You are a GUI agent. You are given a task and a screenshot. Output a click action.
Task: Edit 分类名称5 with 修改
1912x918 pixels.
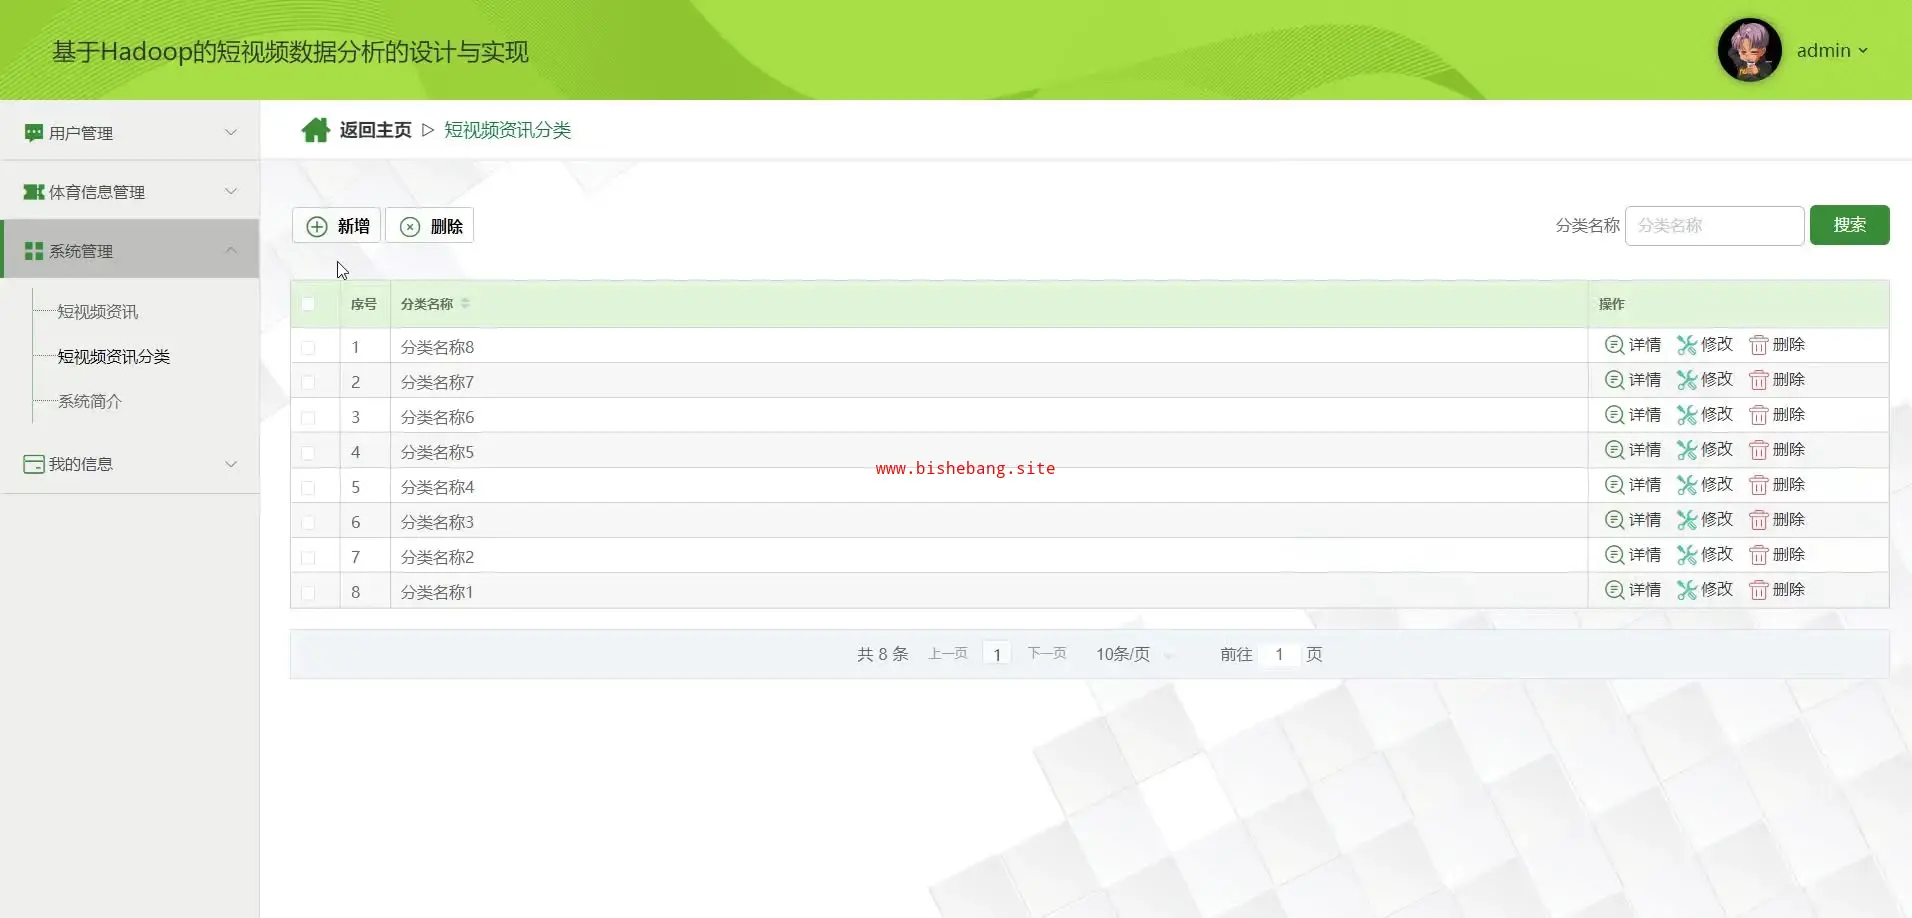click(x=1705, y=450)
